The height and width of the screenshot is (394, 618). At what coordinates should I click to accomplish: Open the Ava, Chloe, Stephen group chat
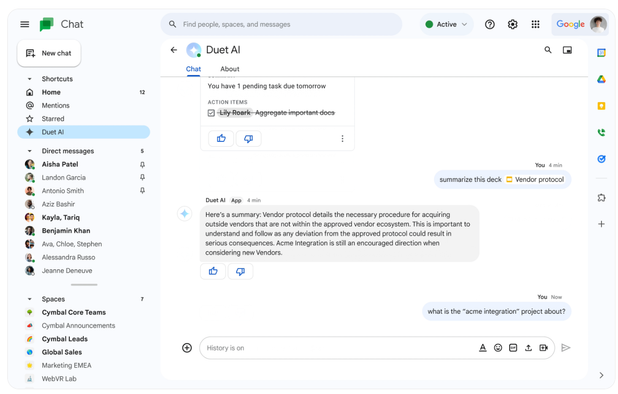(x=84, y=244)
